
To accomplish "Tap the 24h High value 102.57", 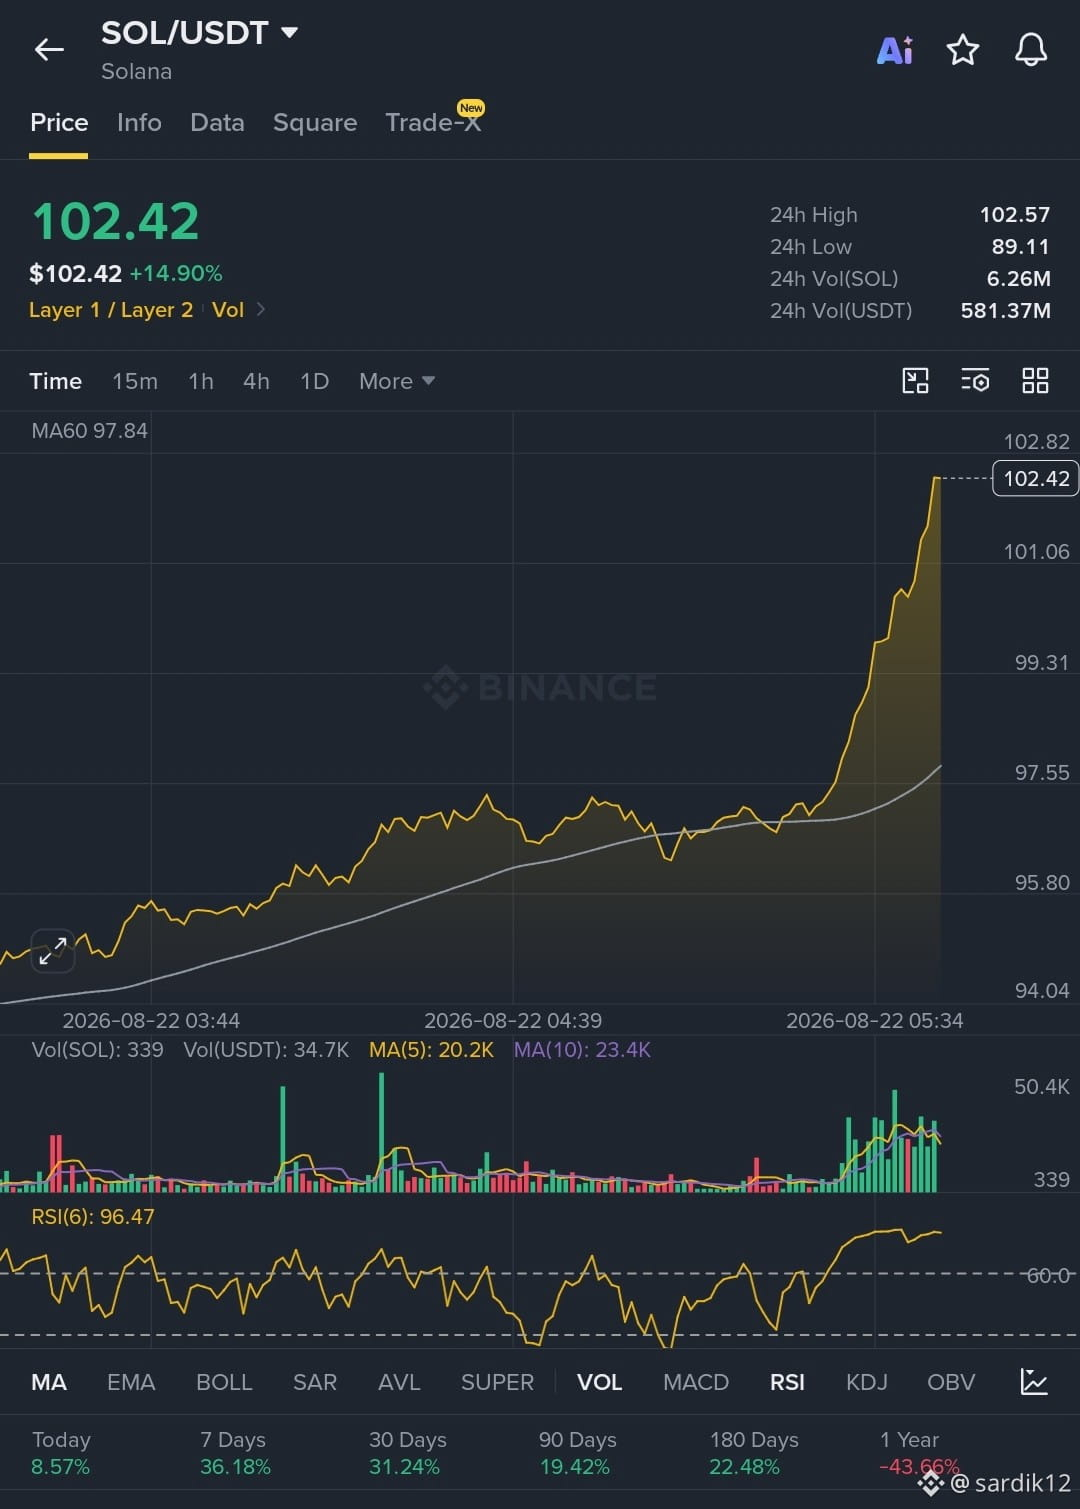I will coord(1014,215).
